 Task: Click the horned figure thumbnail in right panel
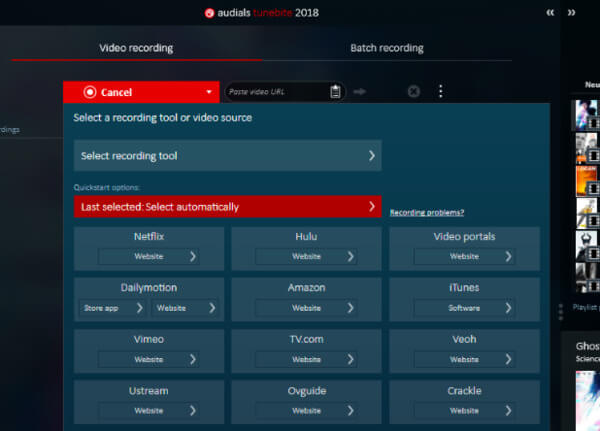587,246
